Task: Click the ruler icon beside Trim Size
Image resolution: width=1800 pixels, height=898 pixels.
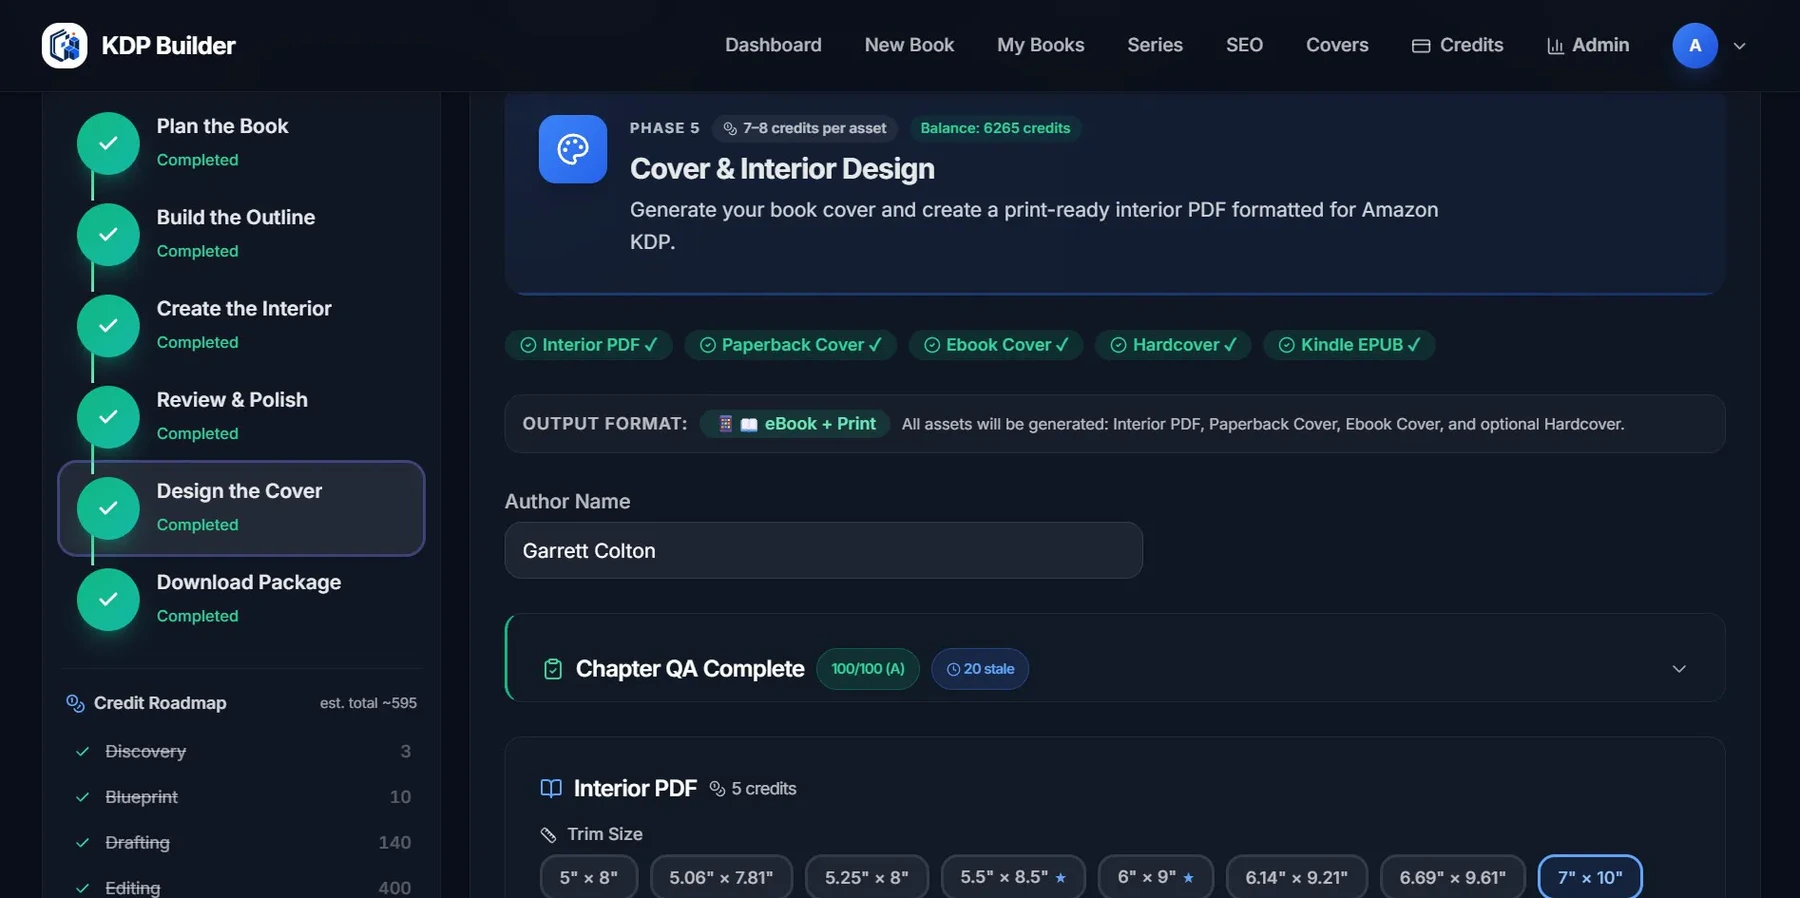Action: [548, 834]
